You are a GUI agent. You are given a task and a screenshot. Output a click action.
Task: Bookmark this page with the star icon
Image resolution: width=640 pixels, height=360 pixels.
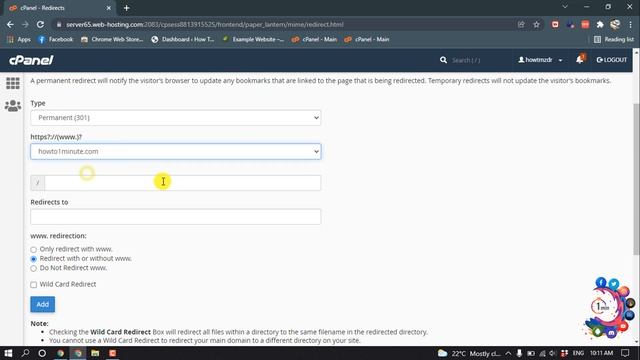tap(536, 24)
